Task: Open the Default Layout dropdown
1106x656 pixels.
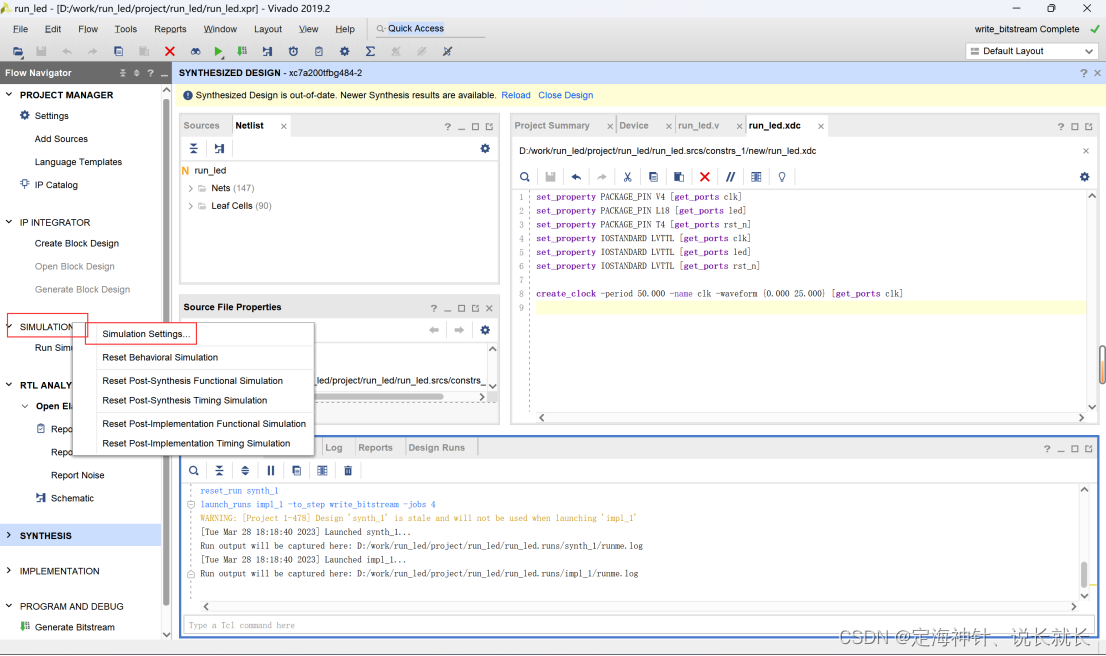Action: click(1031, 51)
